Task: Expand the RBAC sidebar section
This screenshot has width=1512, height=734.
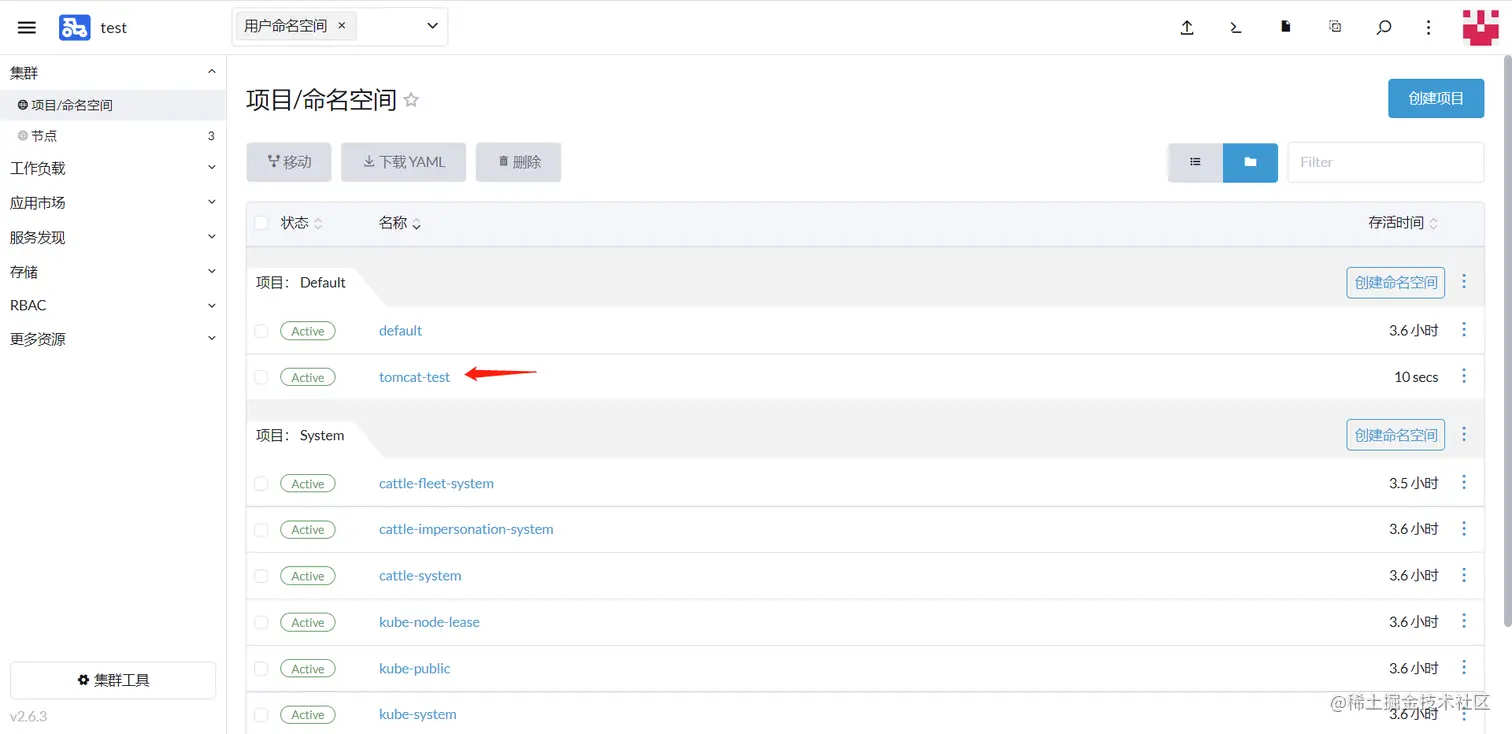Action: (211, 305)
